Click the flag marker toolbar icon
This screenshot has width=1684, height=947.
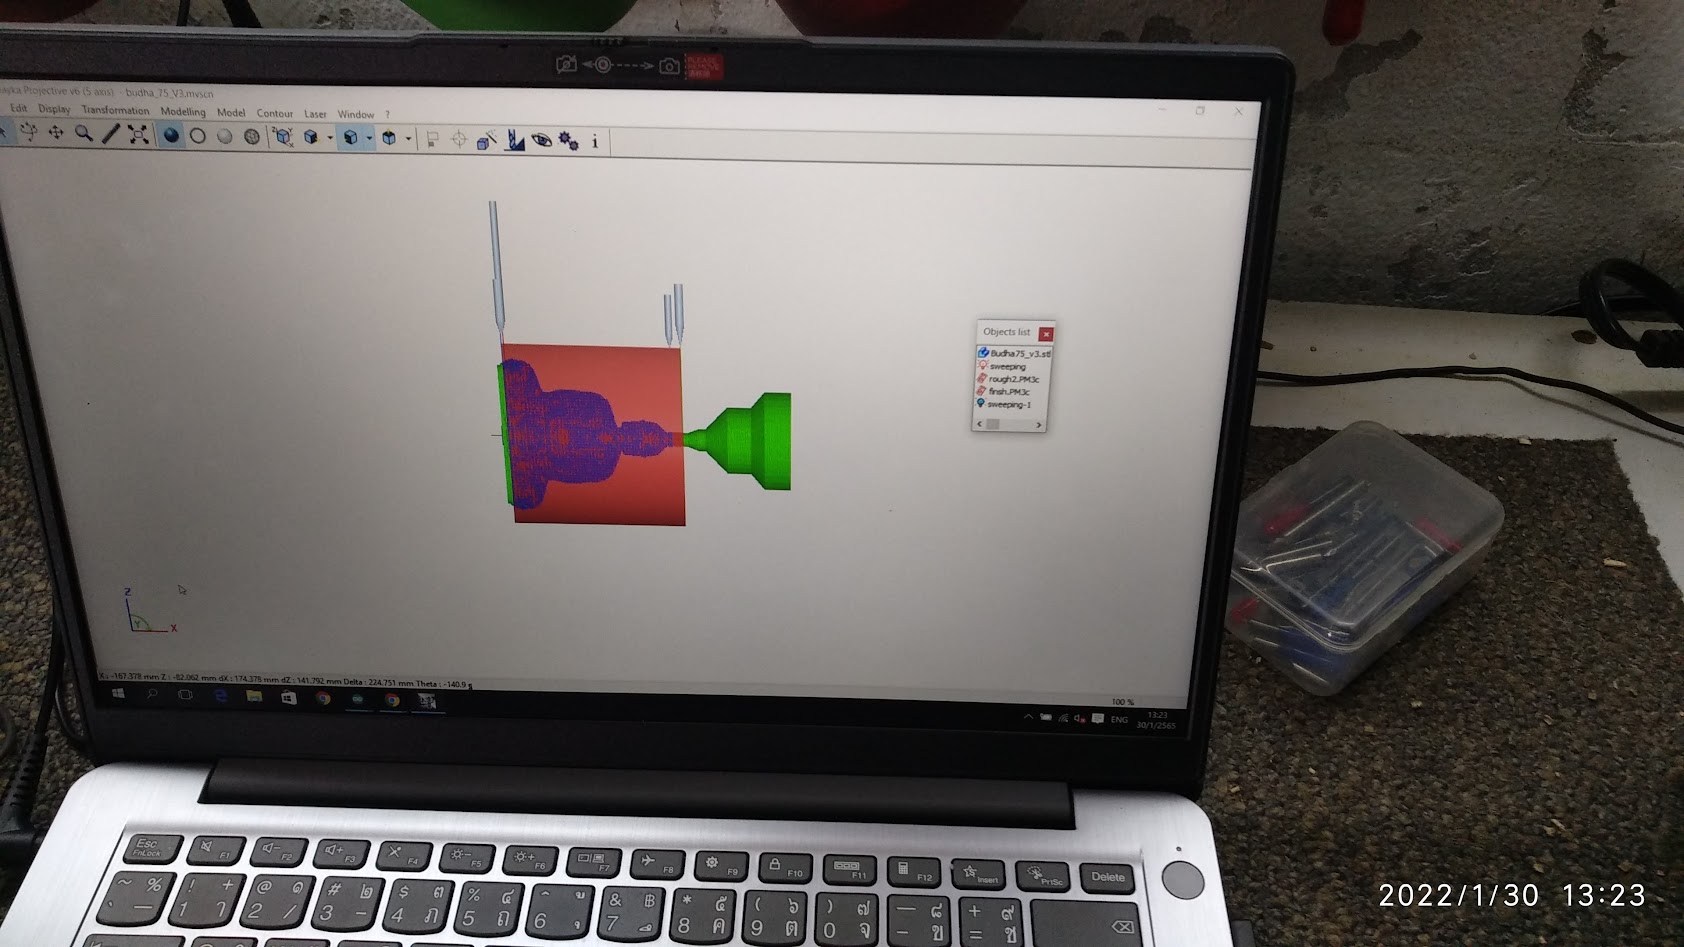pos(432,139)
